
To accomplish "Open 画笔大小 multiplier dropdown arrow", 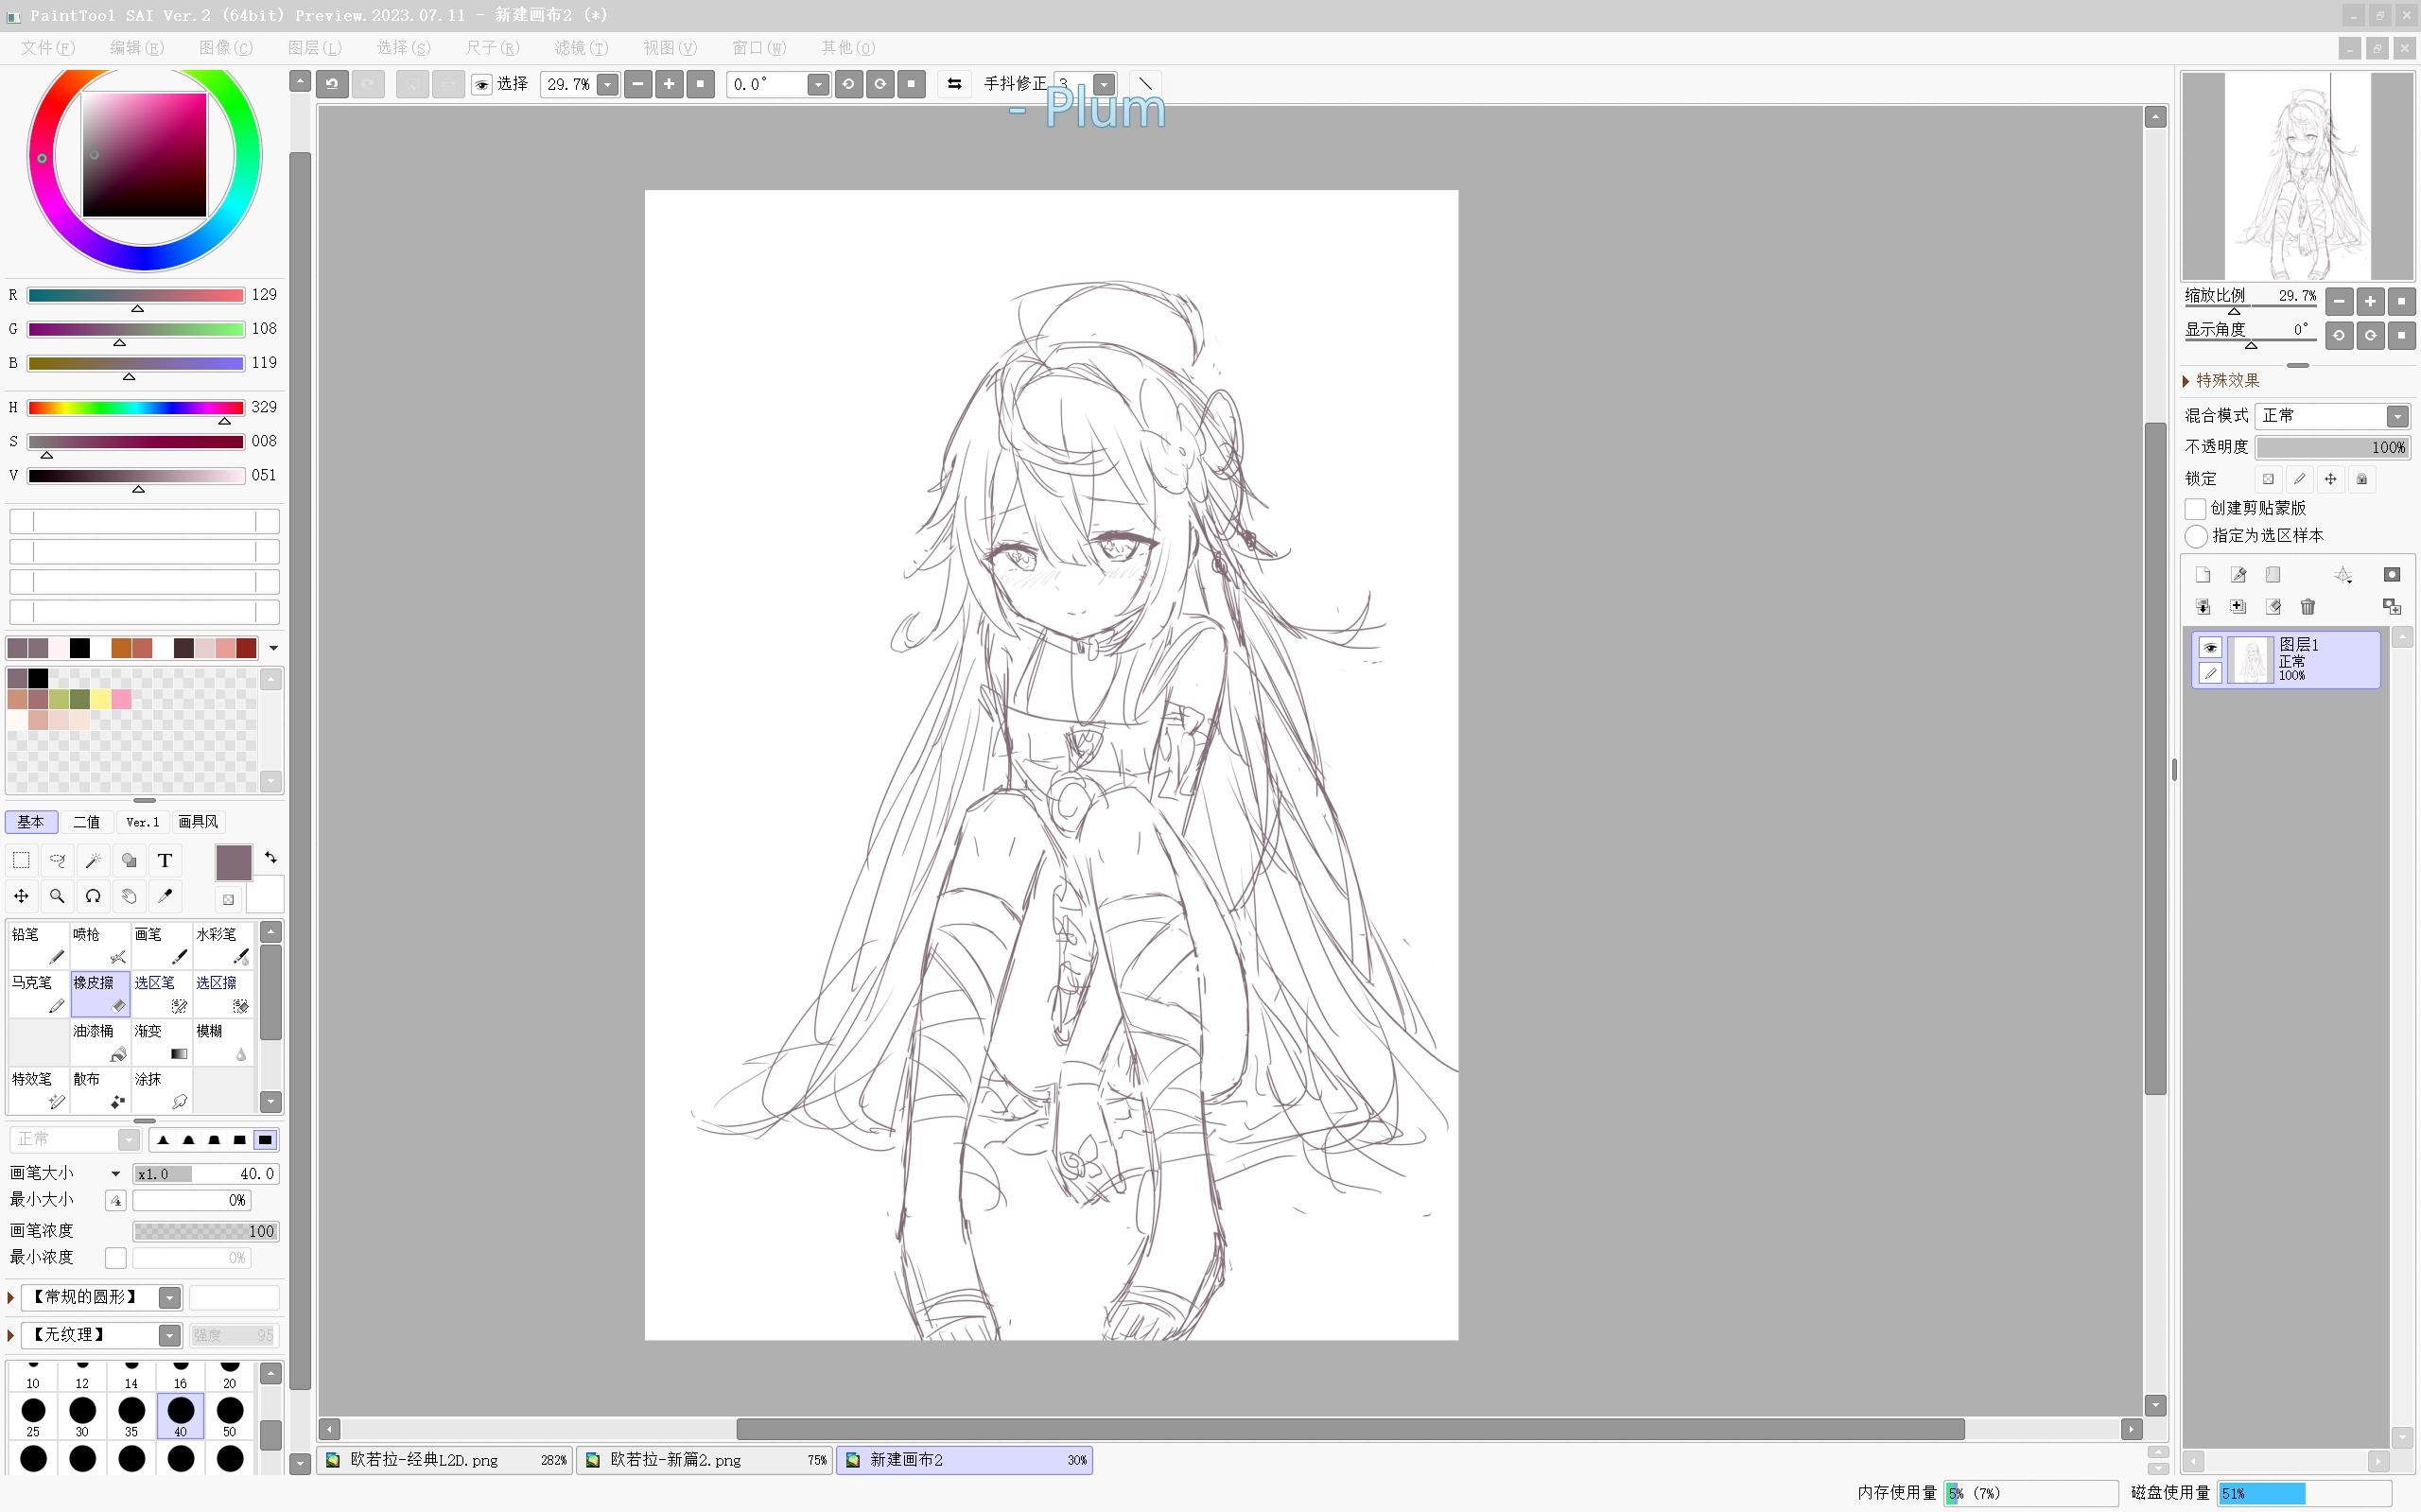I will pos(116,1174).
